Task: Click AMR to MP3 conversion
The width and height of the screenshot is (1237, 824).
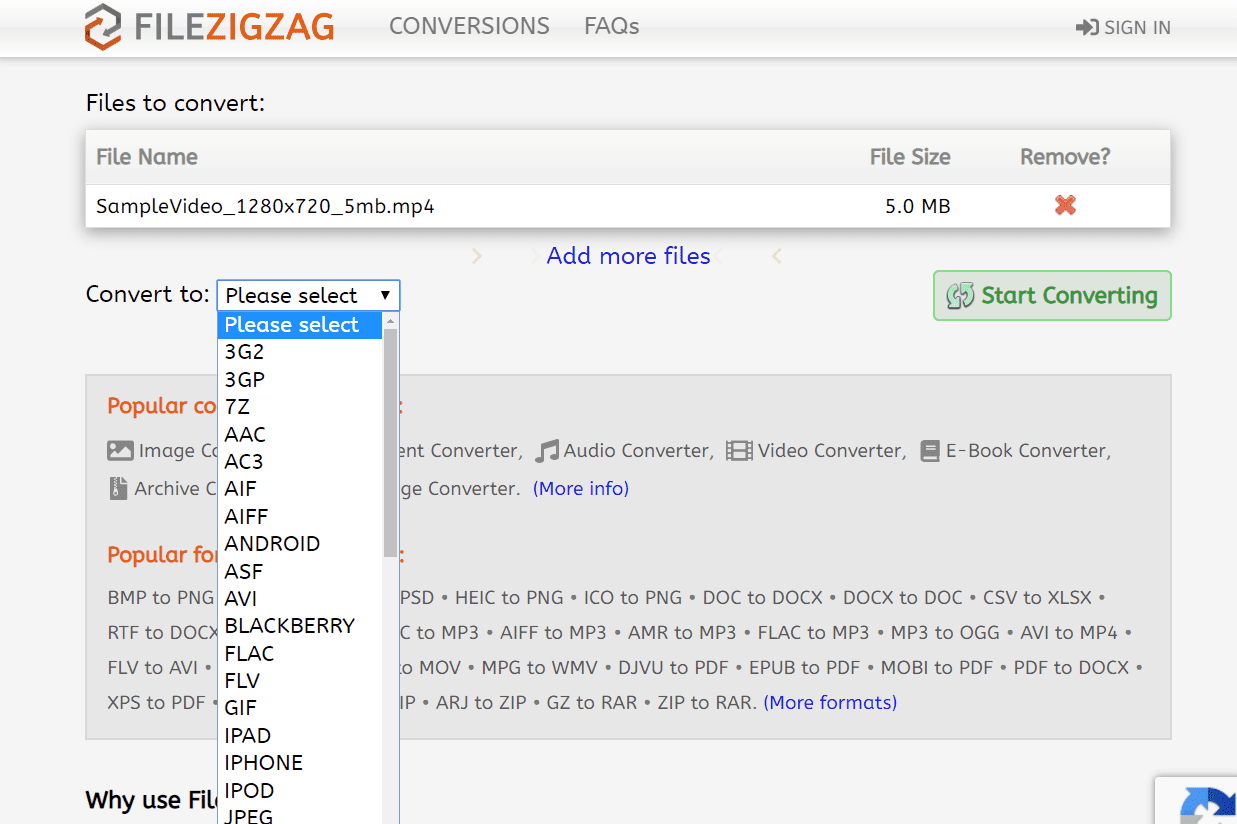Action: point(682,633)
